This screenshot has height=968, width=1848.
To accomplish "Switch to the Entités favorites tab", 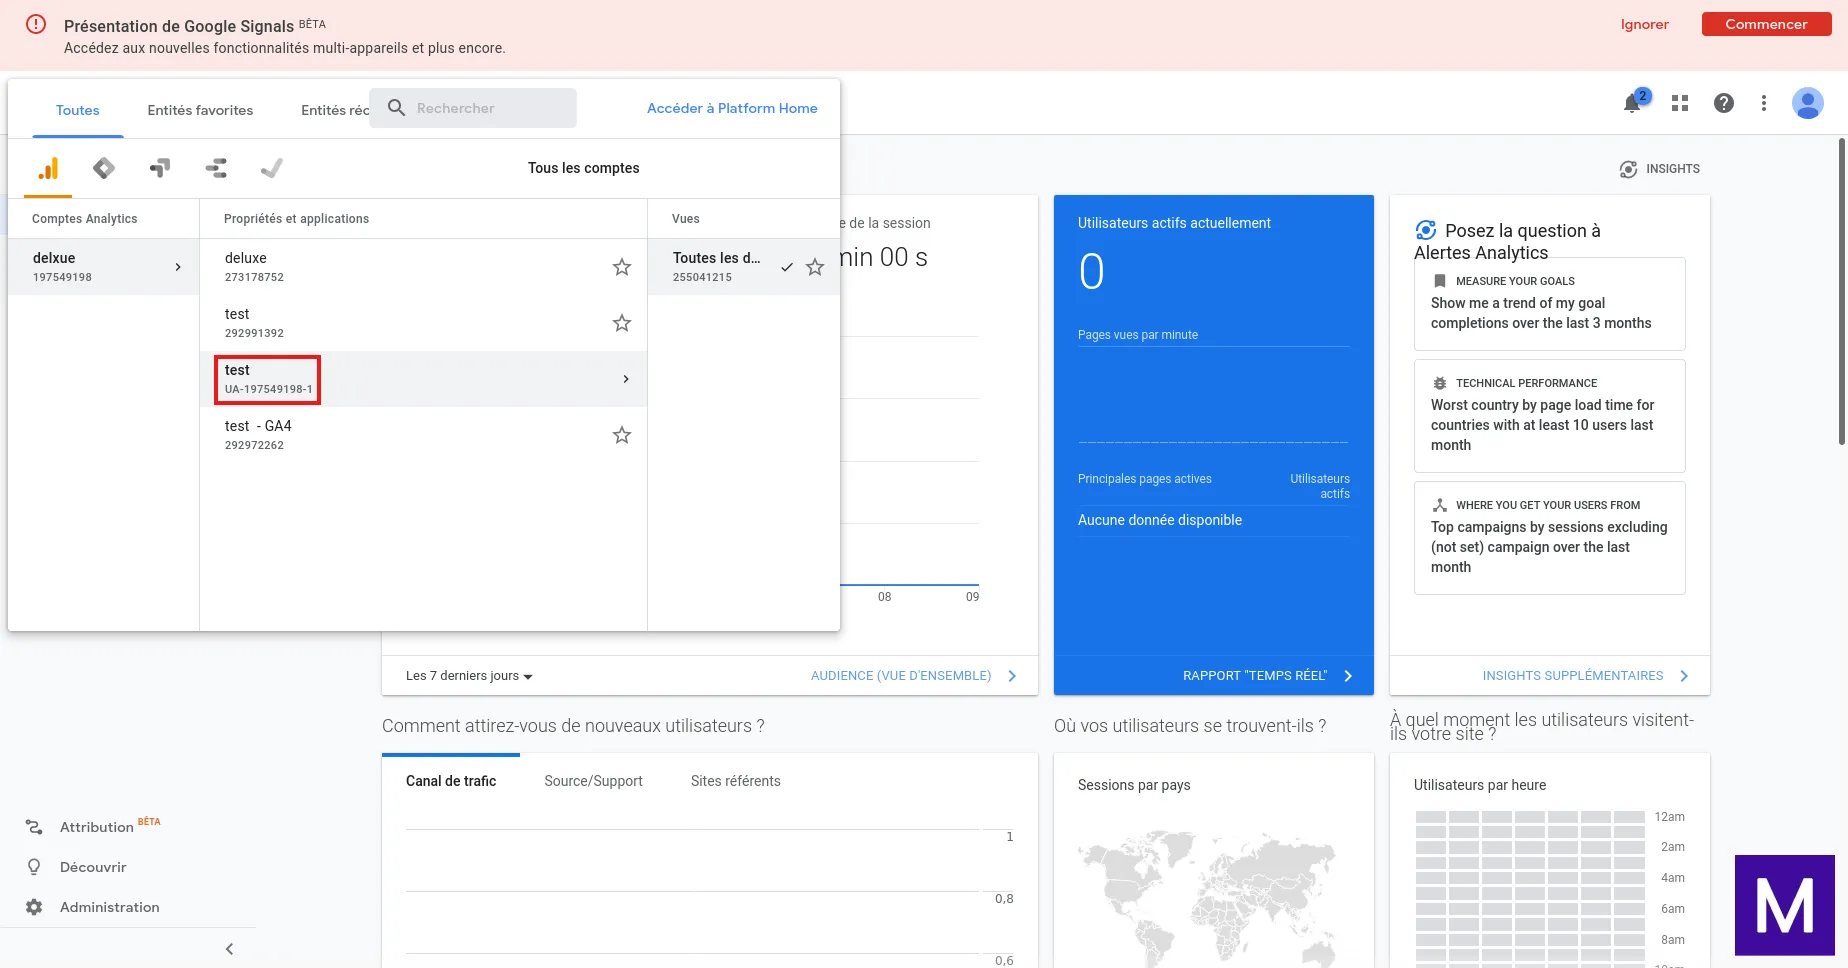I will [x=200, y=110].
